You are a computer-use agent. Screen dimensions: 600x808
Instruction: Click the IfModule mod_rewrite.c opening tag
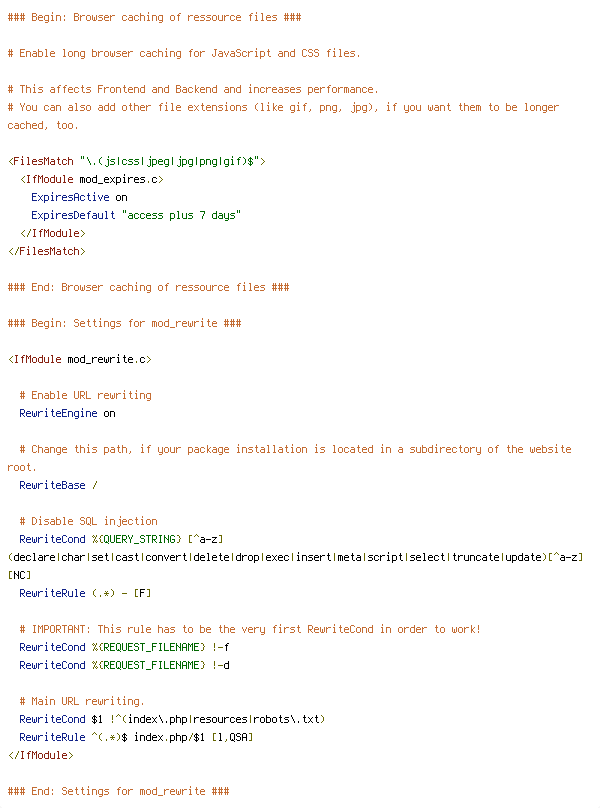click(x=80, y=359)
